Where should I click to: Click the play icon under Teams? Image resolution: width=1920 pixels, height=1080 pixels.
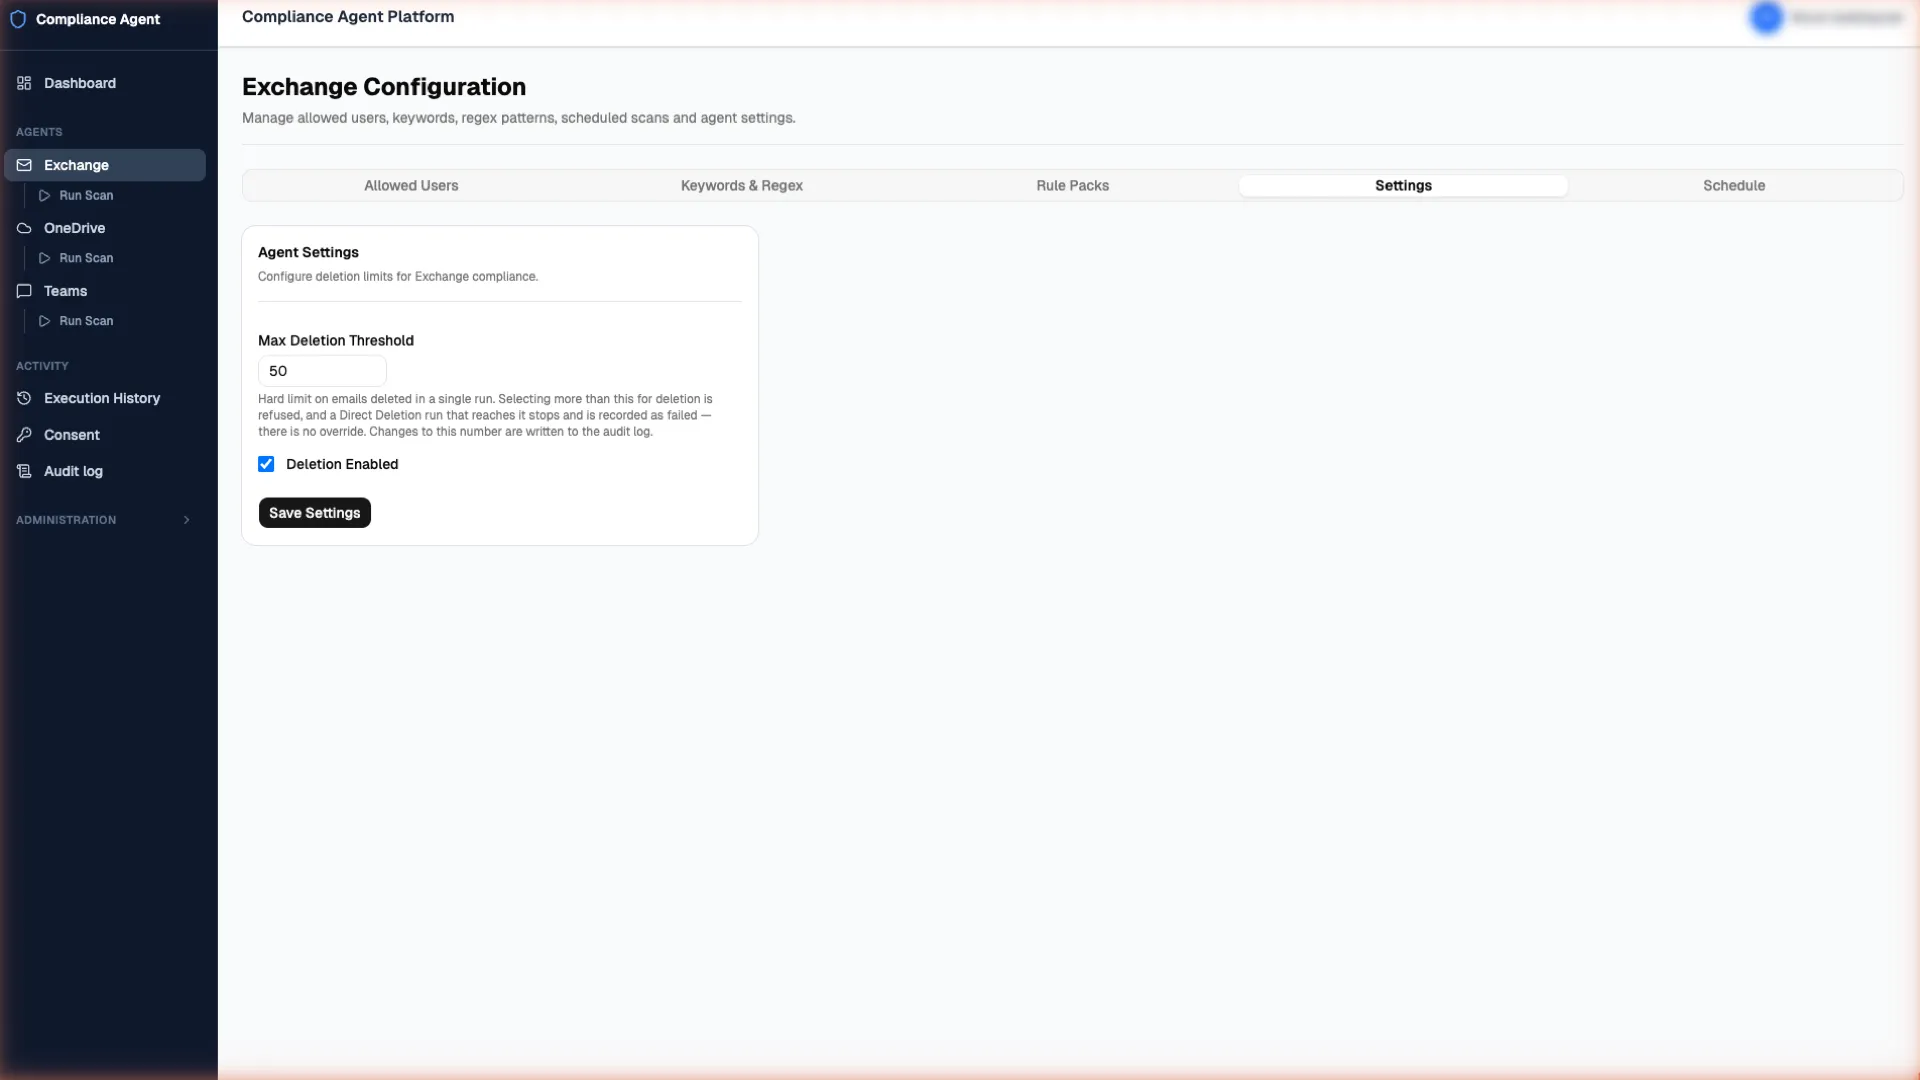[x=44, y=321]
